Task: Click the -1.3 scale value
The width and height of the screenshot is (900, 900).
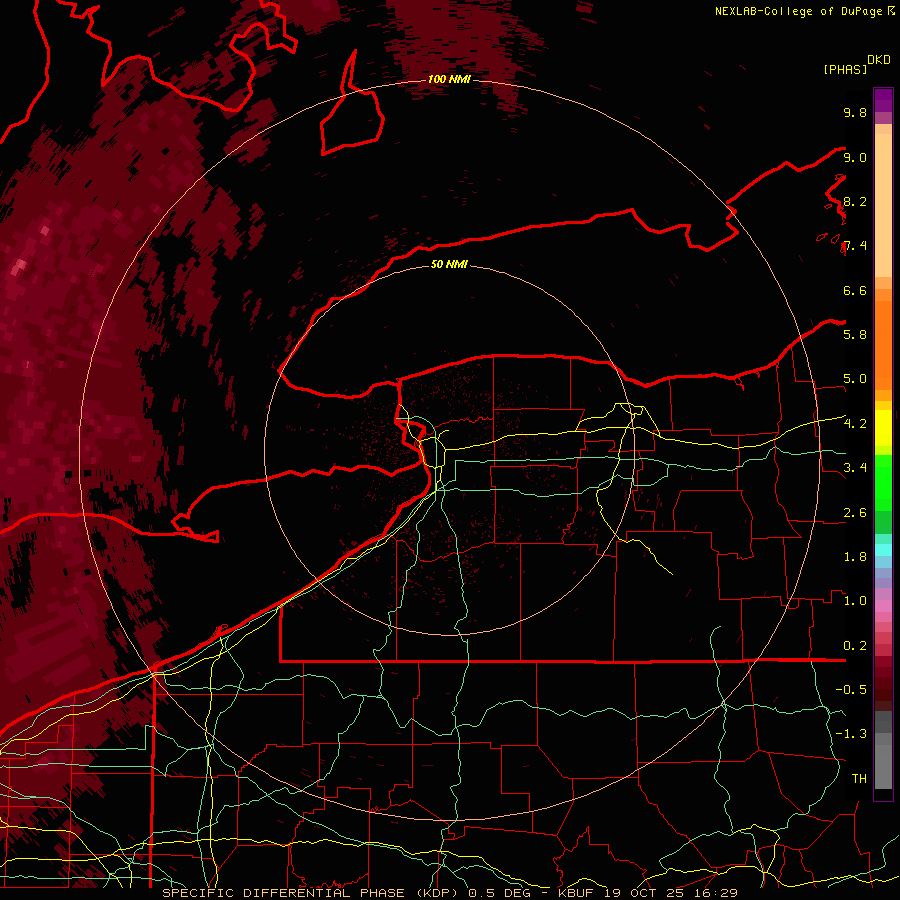Action: (851, 734)
